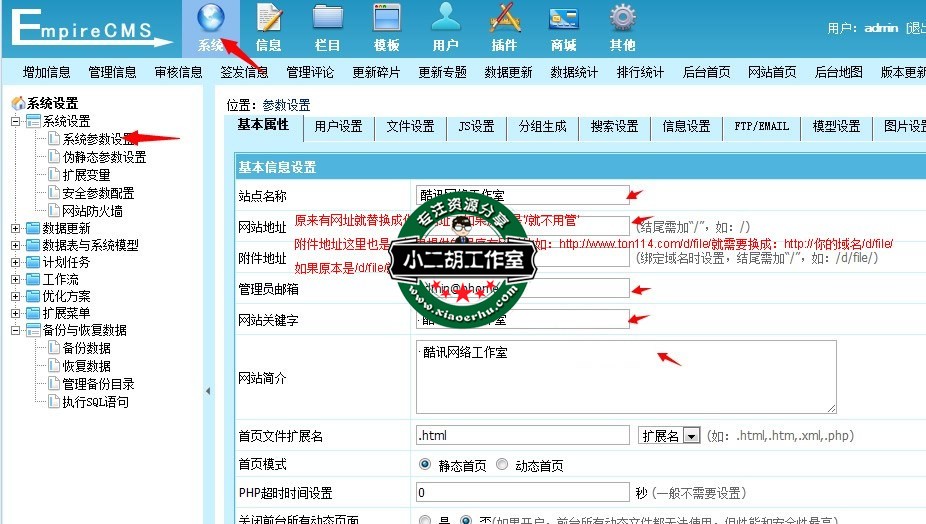
Task: Expand the 数据更新 tree node
Action: [16, 228]
